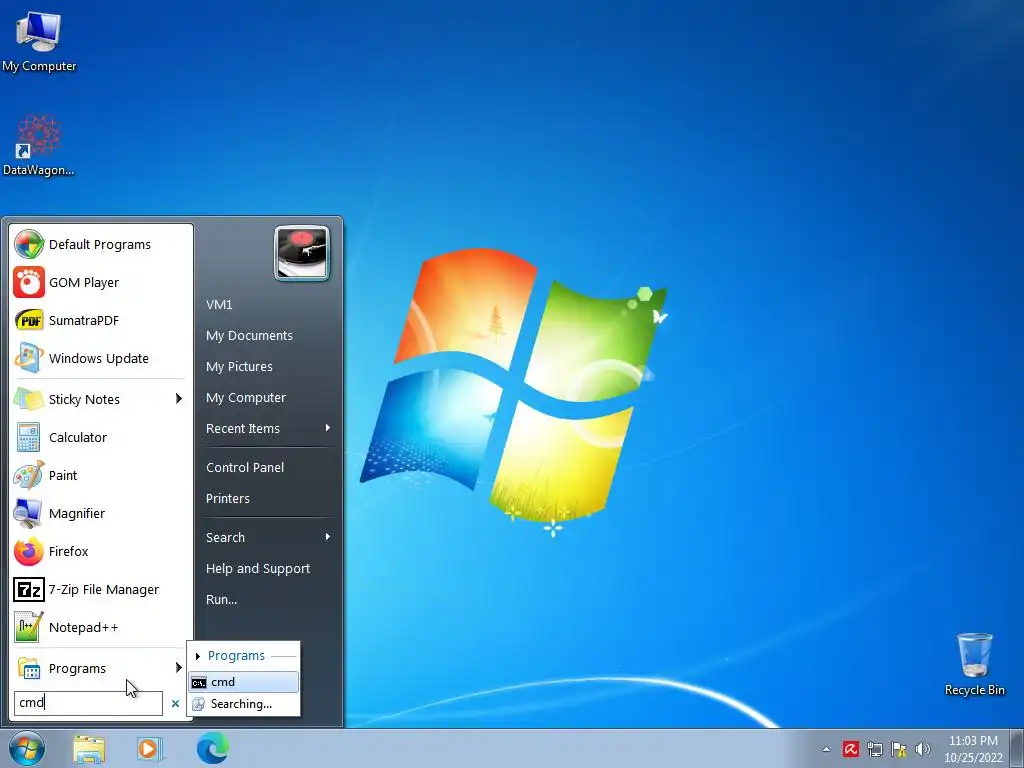Expand the Recent Items submenu arrow

point(328,428)
